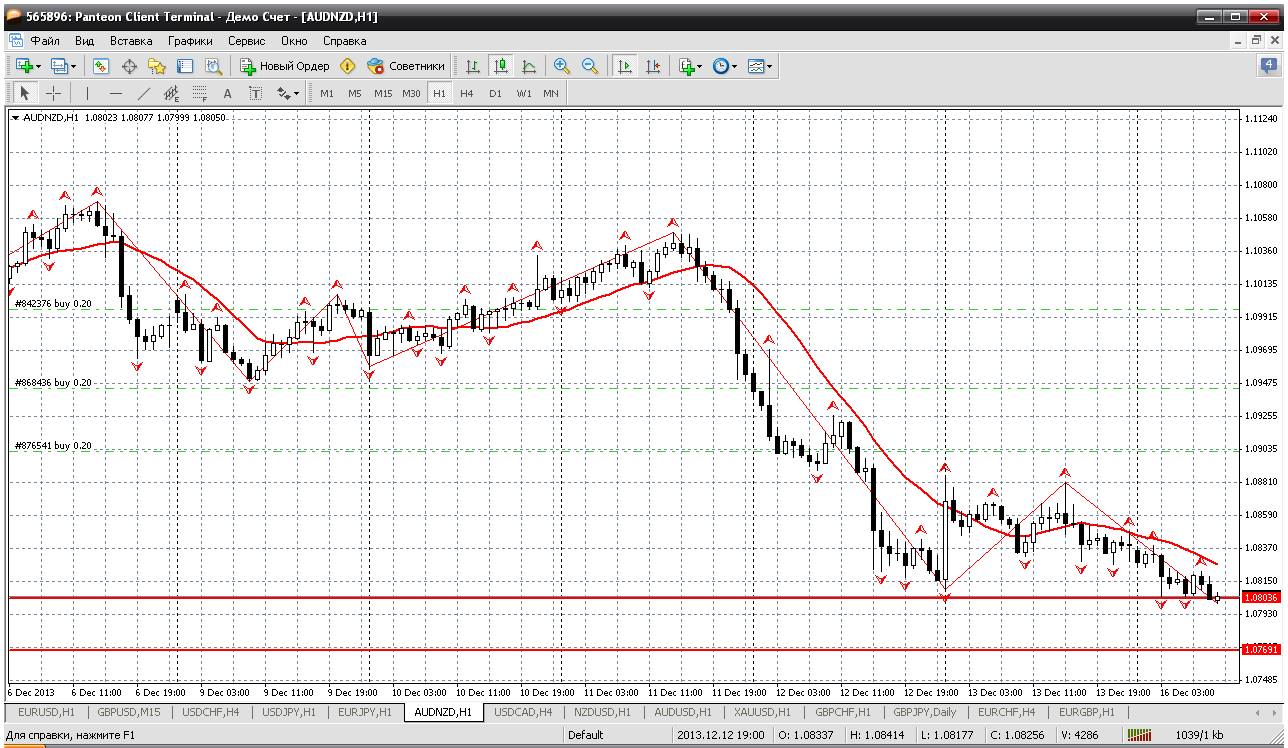The image size is (1288, 748).
Task: Switch to the EURUSD,H1 chart tab
Action: [x=46, y=712]
